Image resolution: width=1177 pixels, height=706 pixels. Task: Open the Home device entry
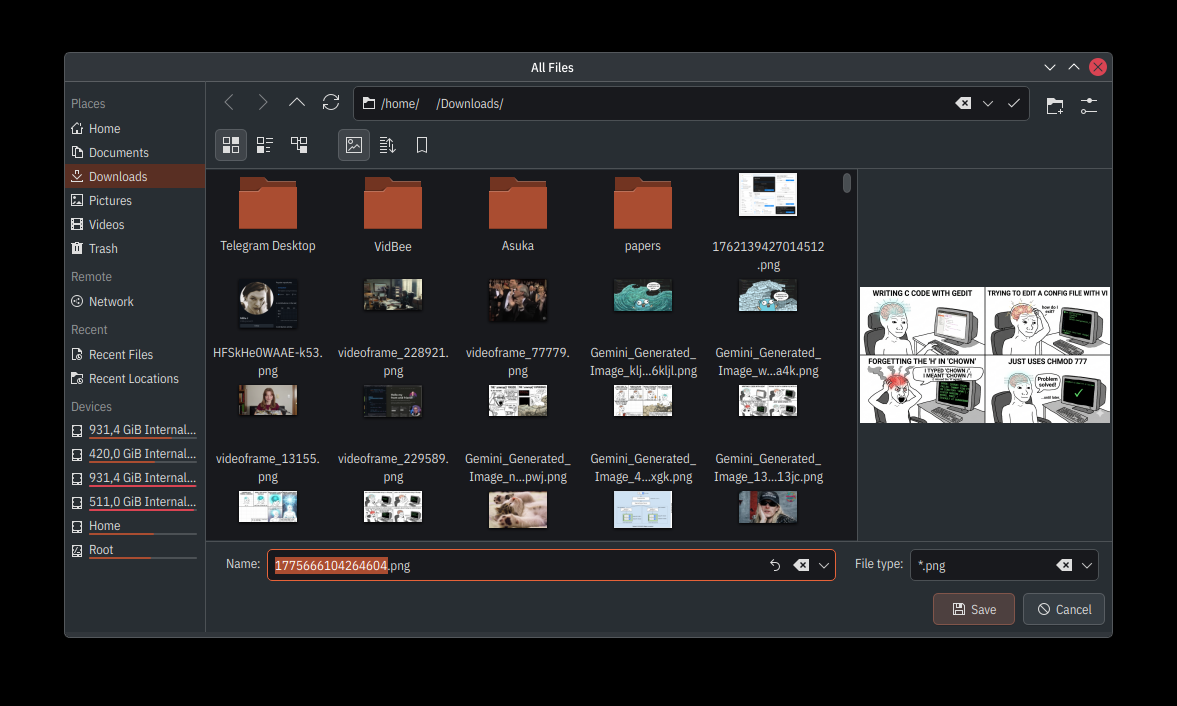point(135,526)
